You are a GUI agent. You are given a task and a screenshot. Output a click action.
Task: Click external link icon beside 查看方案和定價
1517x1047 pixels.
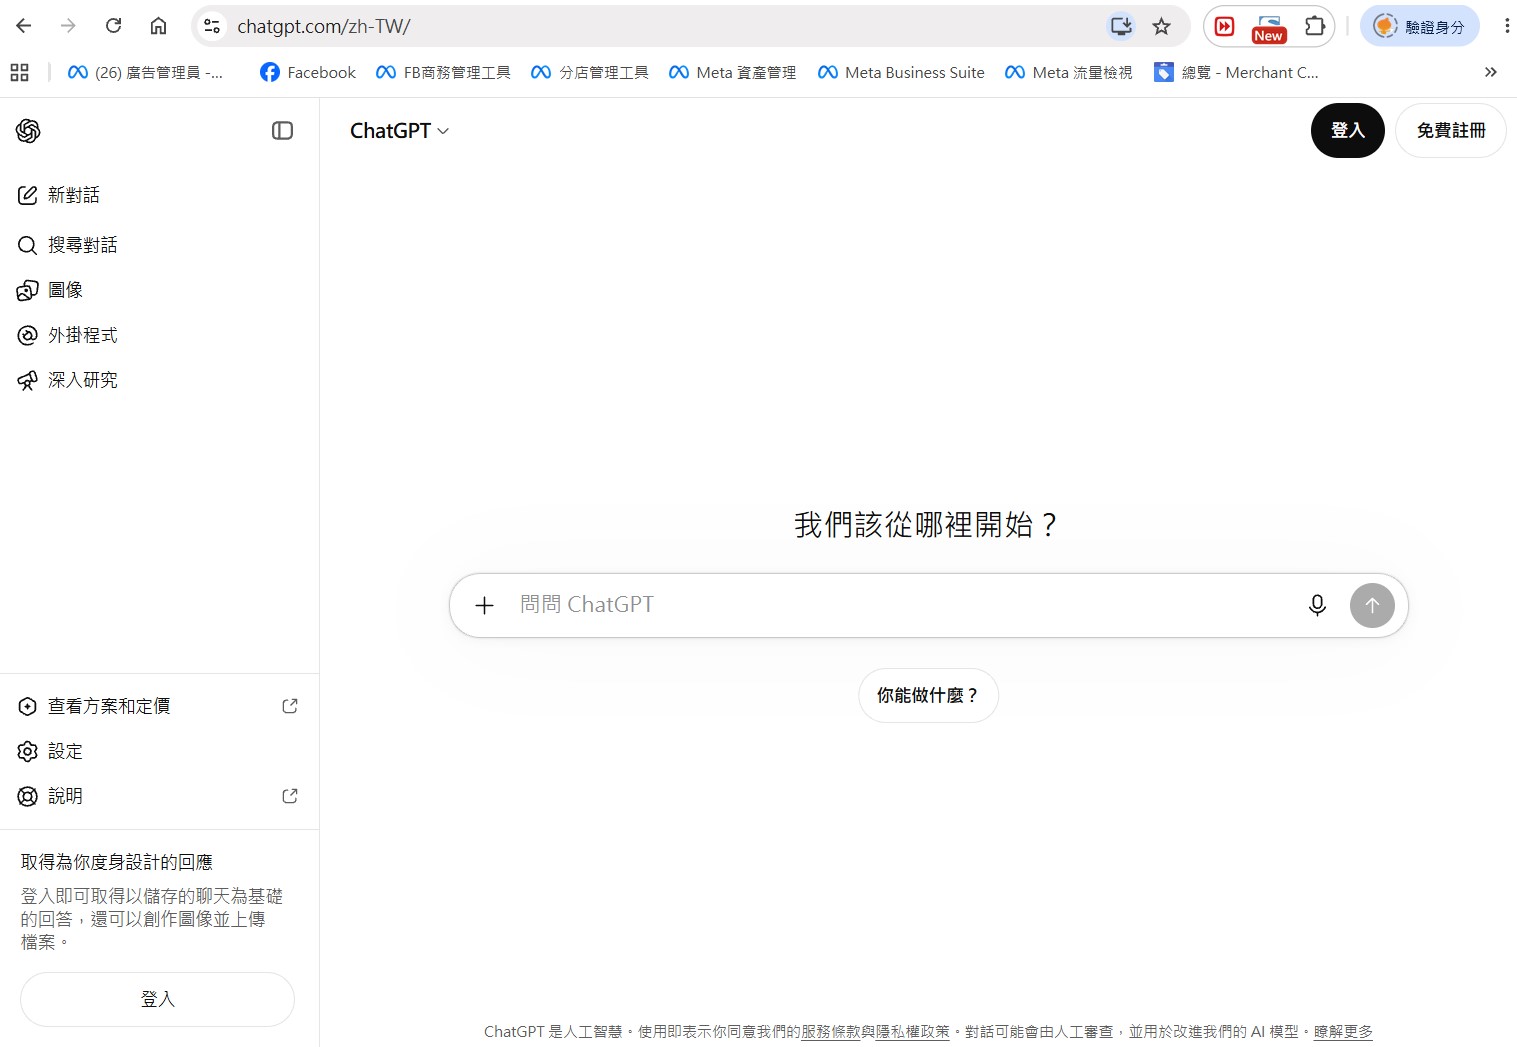tap(290, 706)
